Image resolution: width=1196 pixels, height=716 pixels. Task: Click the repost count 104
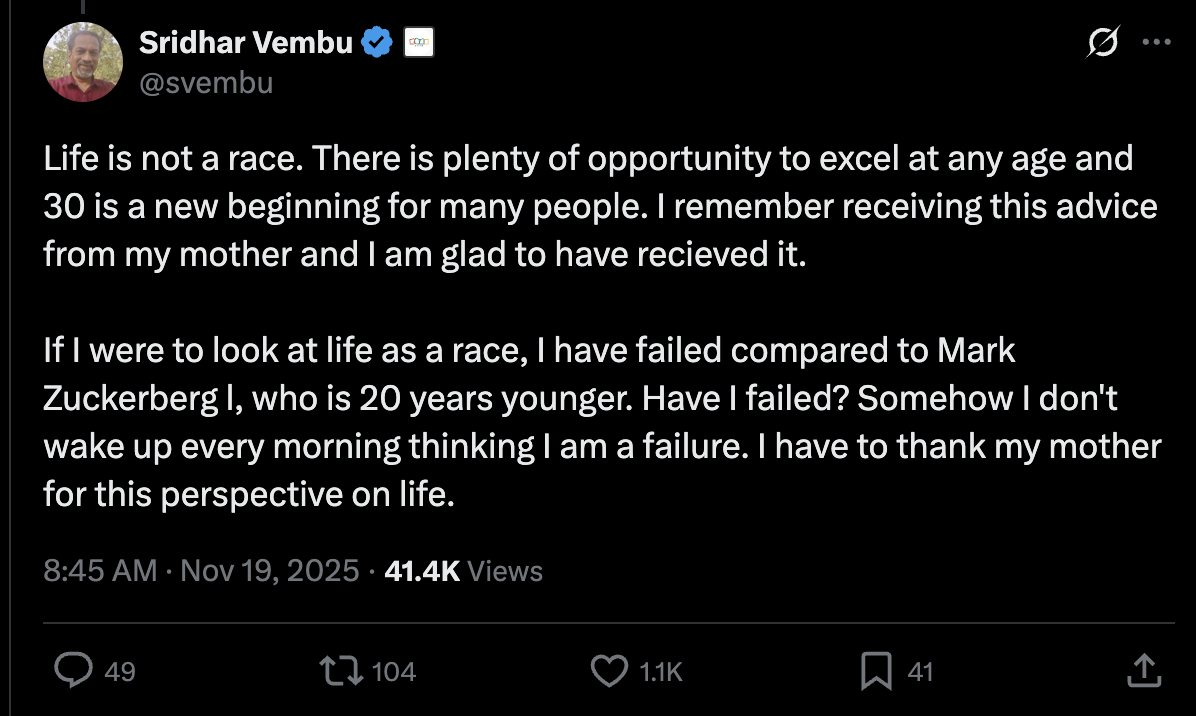(x=393, y=672)
